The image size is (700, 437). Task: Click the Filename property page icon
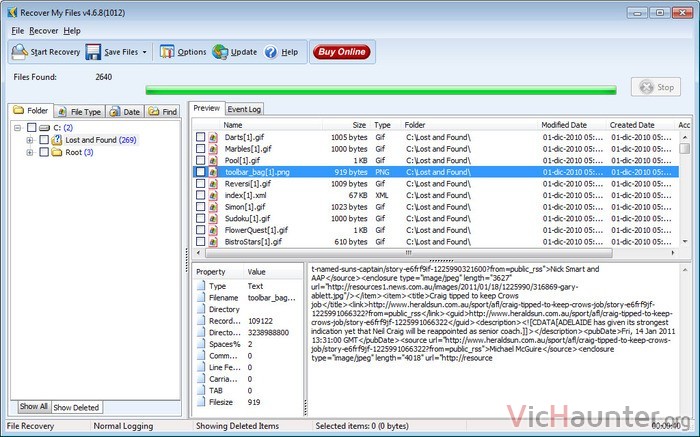point(201,297)
